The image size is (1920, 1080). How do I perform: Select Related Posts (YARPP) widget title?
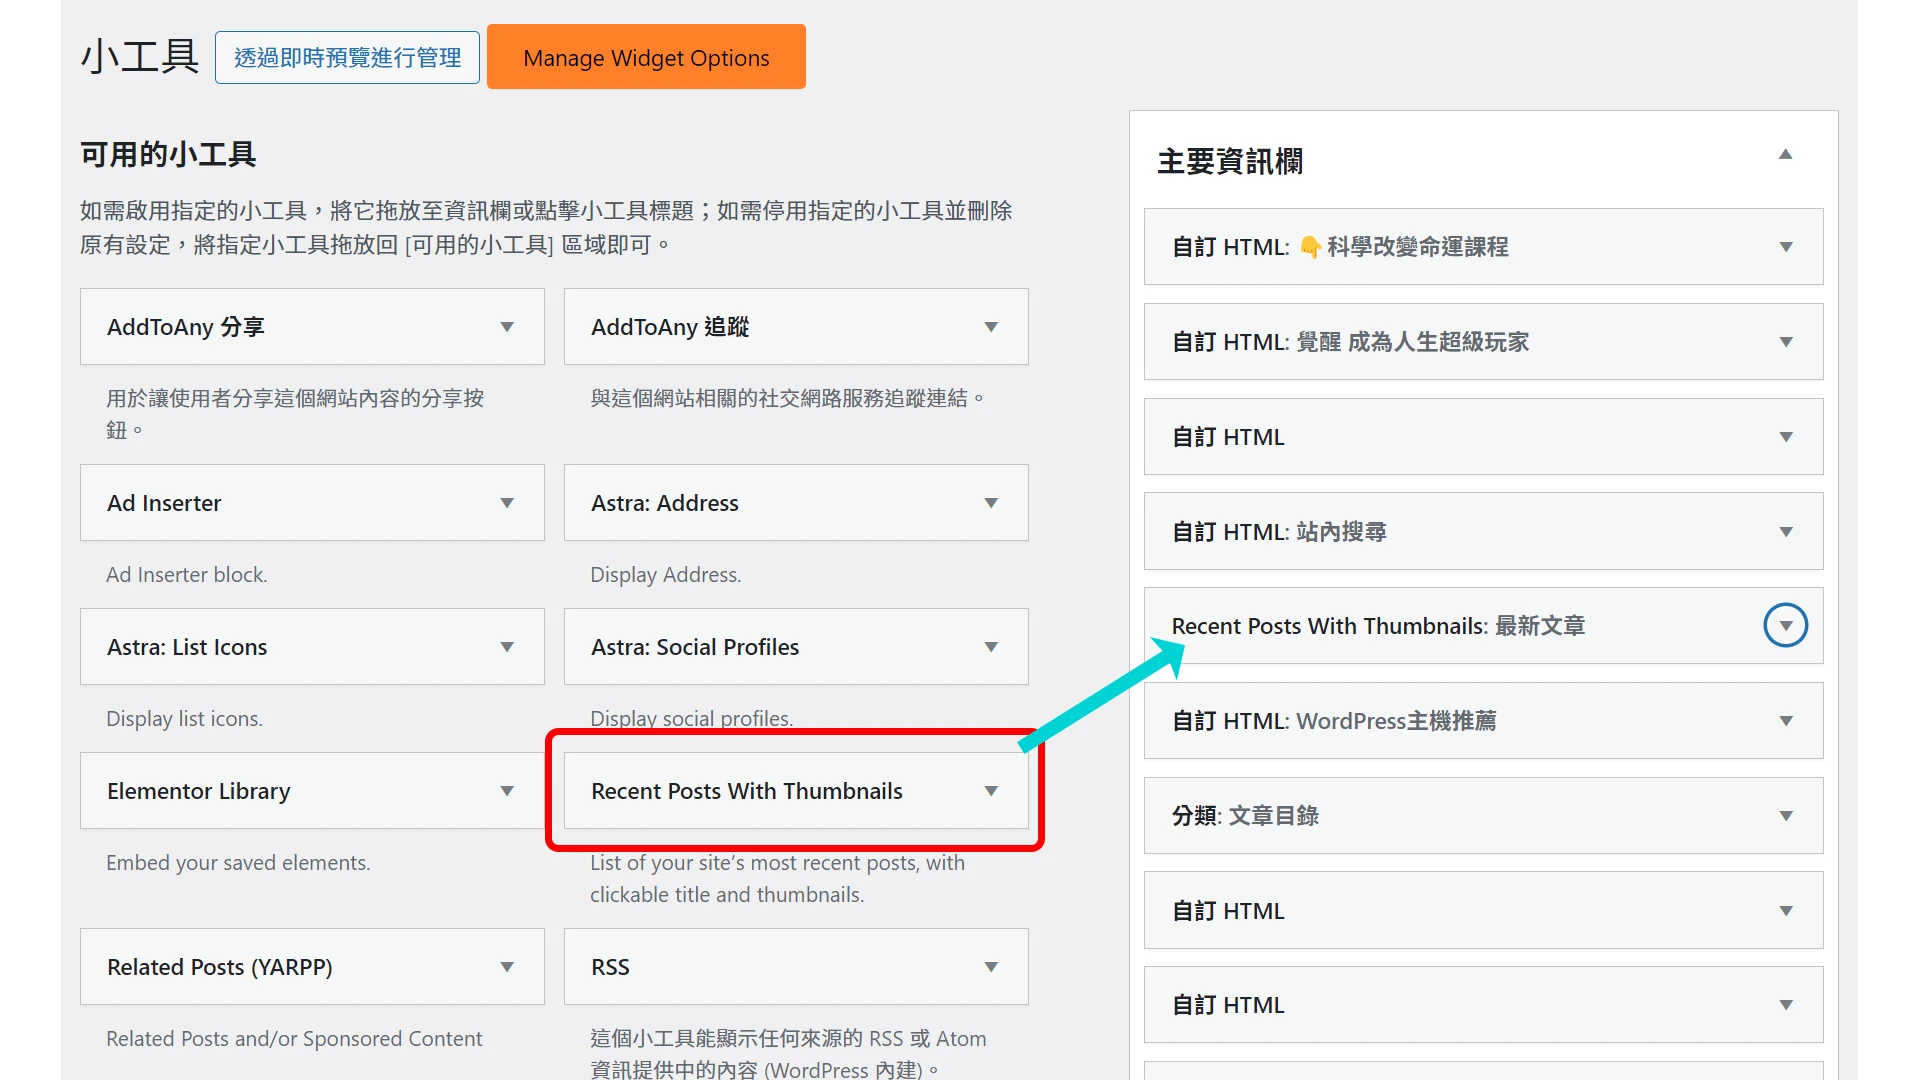(220, 967)
